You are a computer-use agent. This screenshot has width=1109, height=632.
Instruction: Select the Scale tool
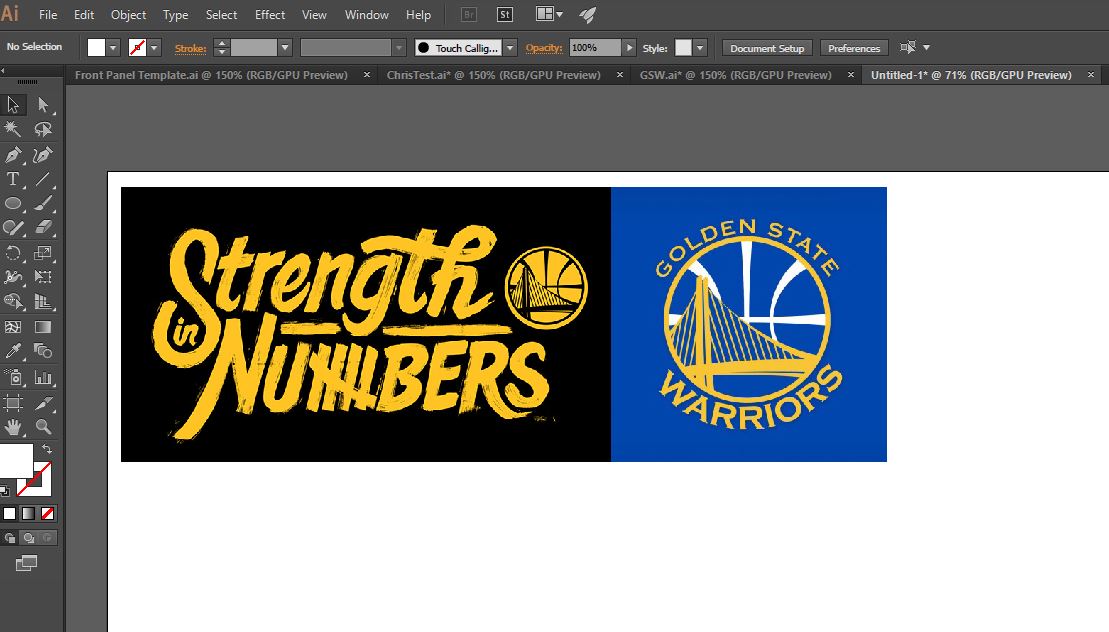43,252
